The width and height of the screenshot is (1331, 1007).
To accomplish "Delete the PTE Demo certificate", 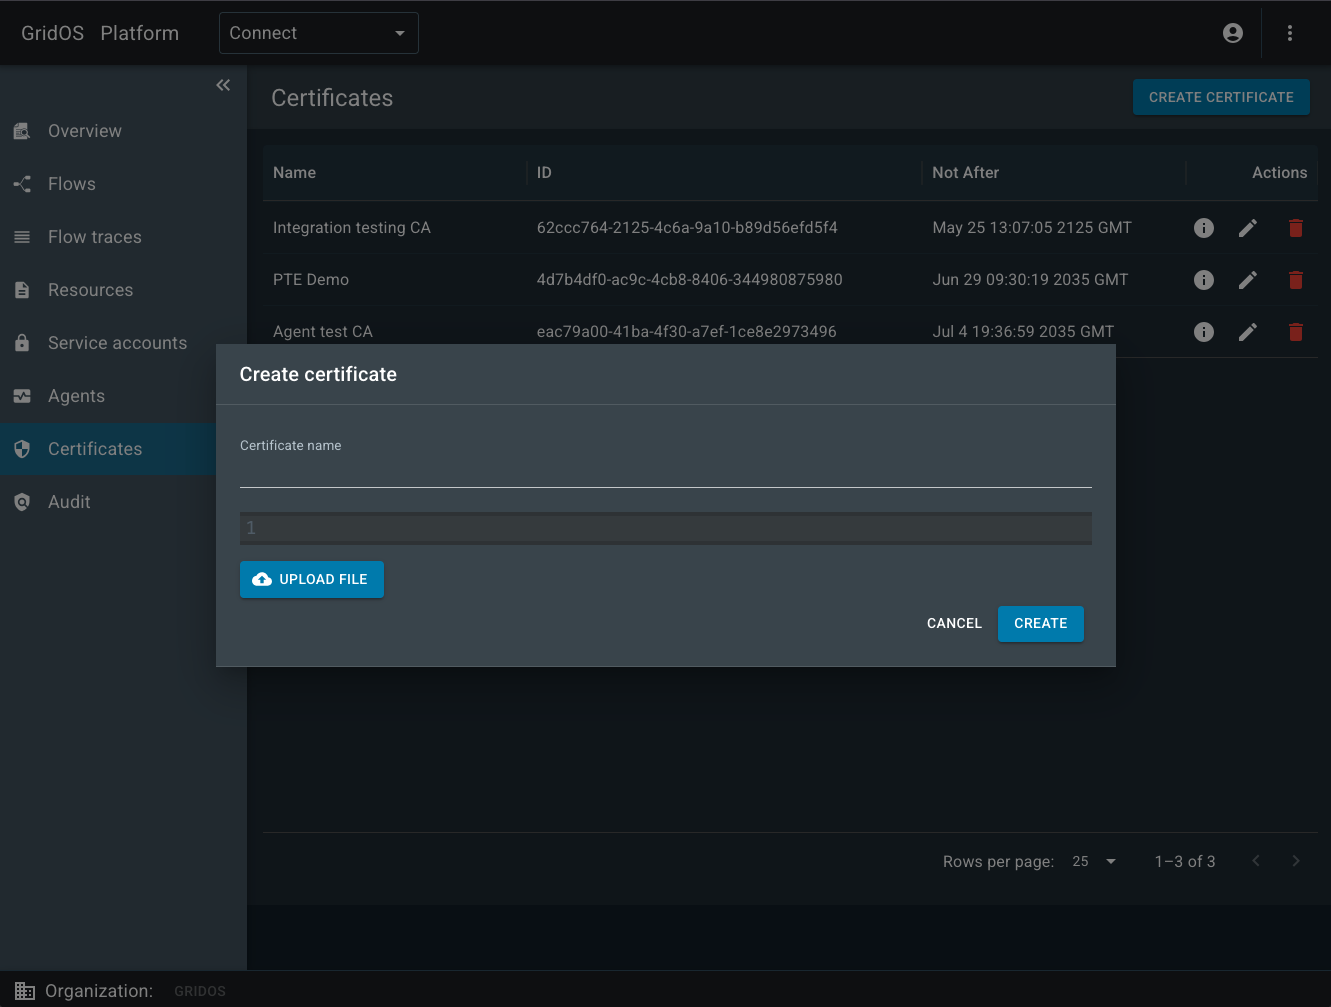I will point(1296,280).
